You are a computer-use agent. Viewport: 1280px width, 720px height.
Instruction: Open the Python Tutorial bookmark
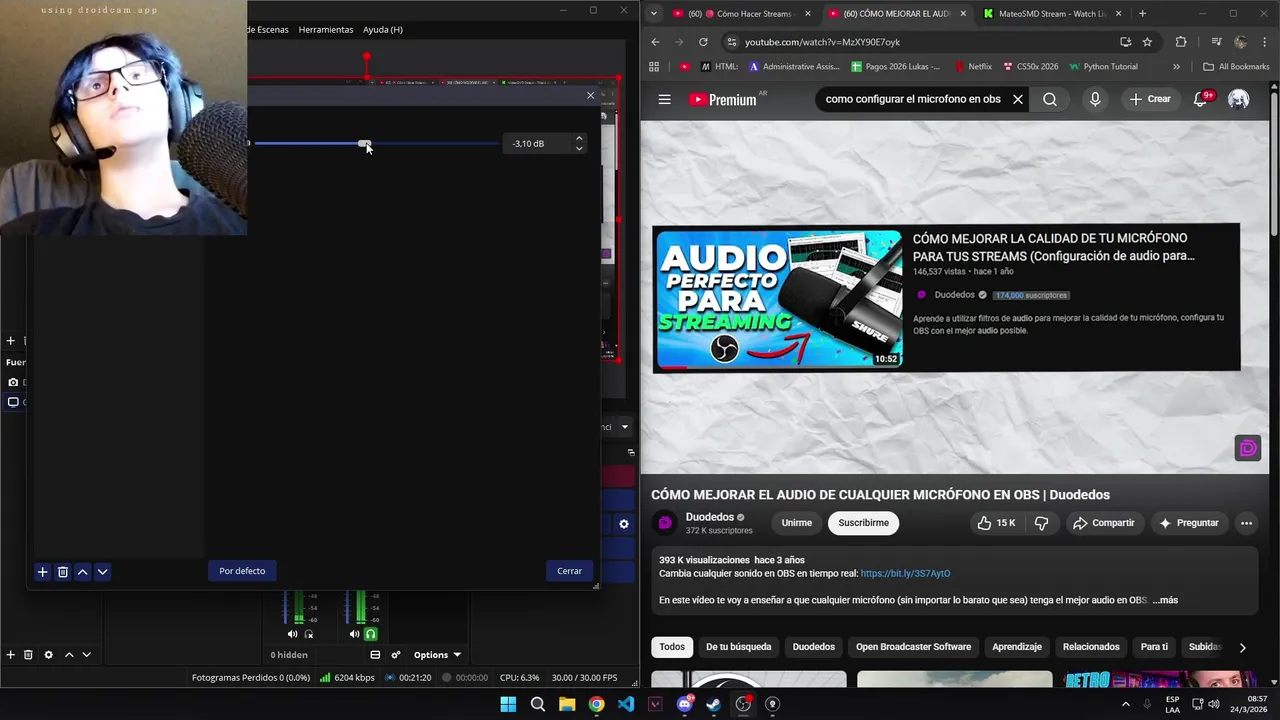coord(1103,67)
